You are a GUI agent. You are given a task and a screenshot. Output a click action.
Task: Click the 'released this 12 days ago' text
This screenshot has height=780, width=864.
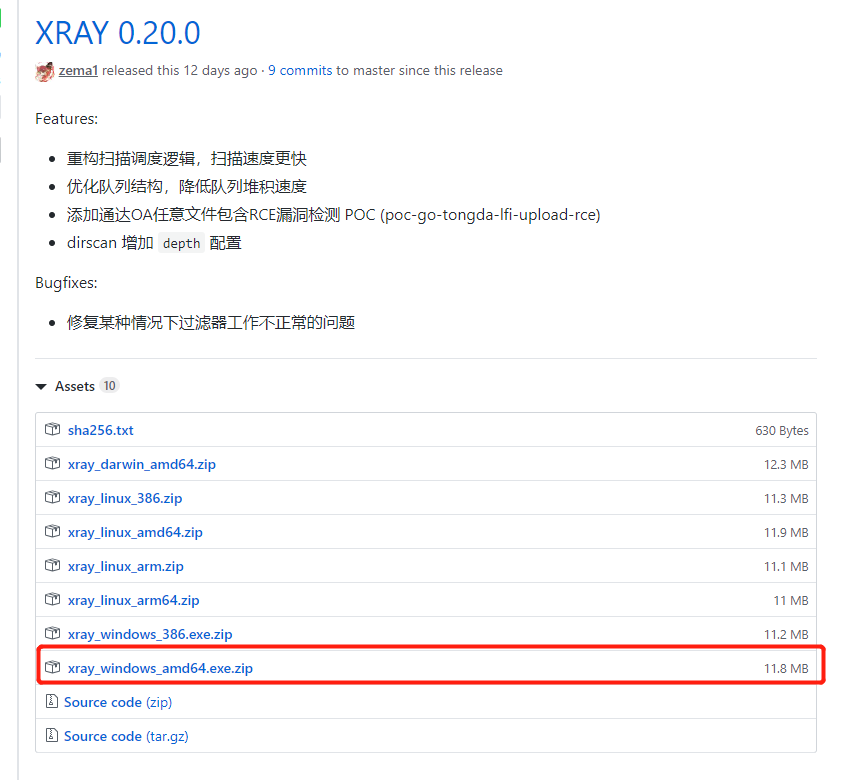180,71
